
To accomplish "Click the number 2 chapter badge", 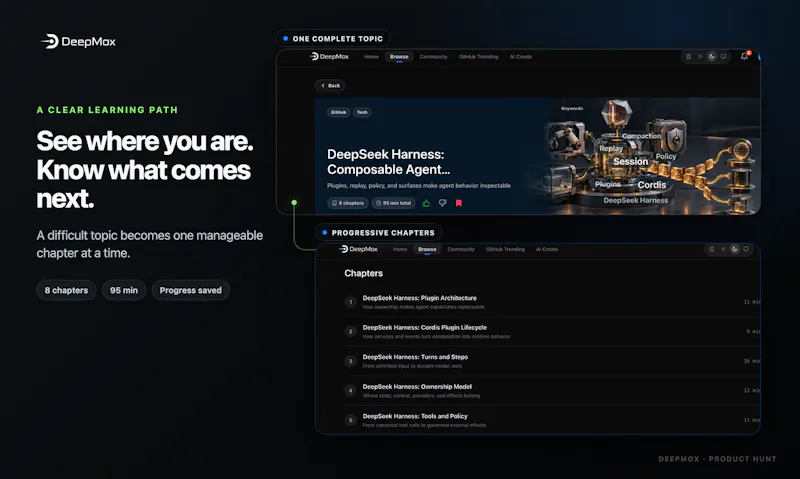I will click(351, 332).
